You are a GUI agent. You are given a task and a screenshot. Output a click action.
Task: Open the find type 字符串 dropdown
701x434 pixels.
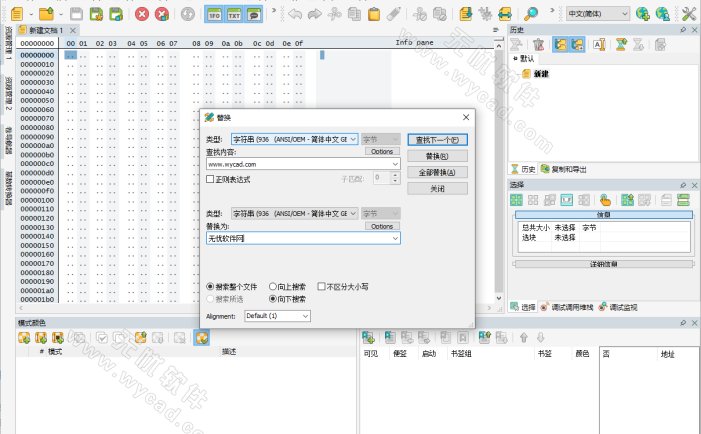[294, 139]
